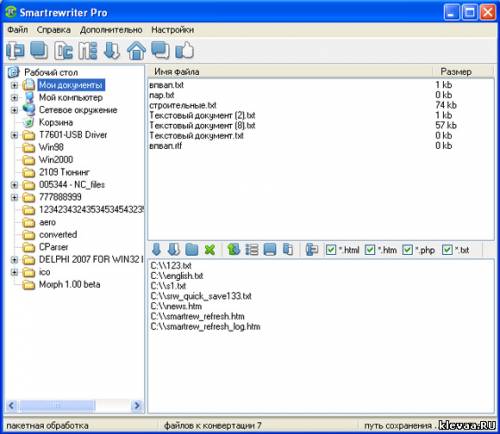The height and width of the screenshot is (434, 500).
Task: Click the Рабочий стол desktop icon
Action: 14,72
